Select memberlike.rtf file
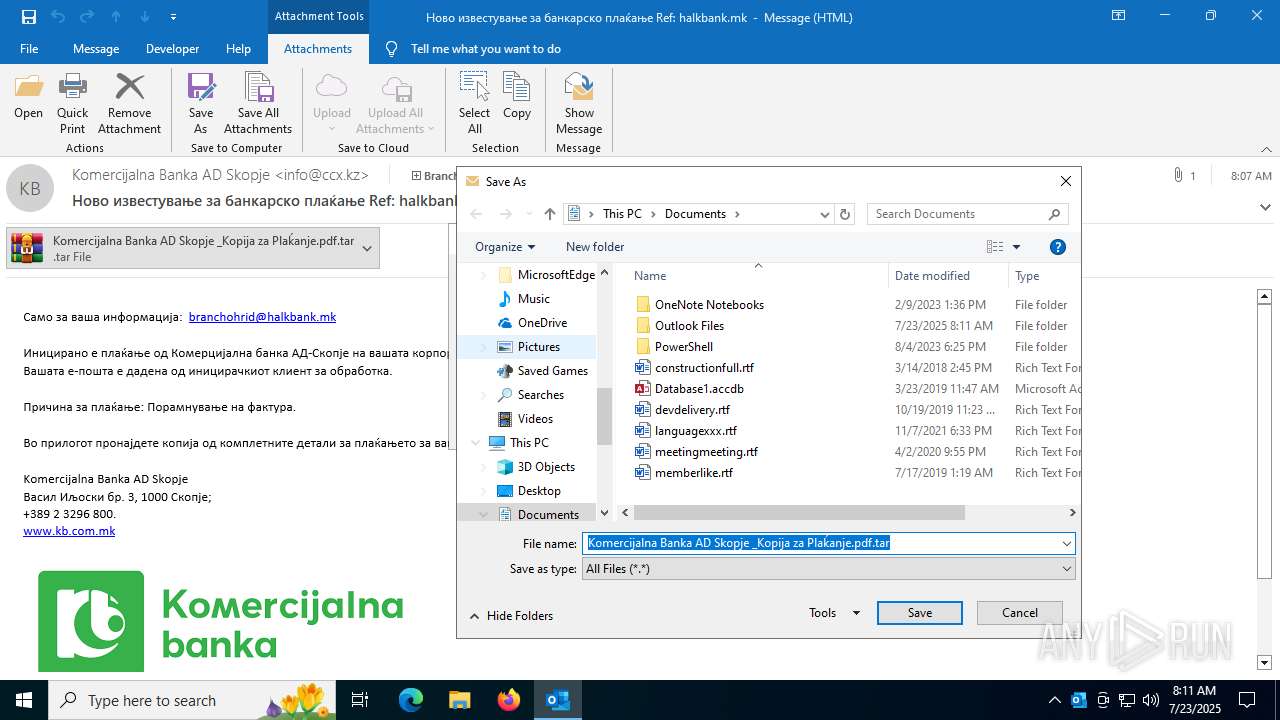This screenshot has width=1280, height=720. pos(694,473)
